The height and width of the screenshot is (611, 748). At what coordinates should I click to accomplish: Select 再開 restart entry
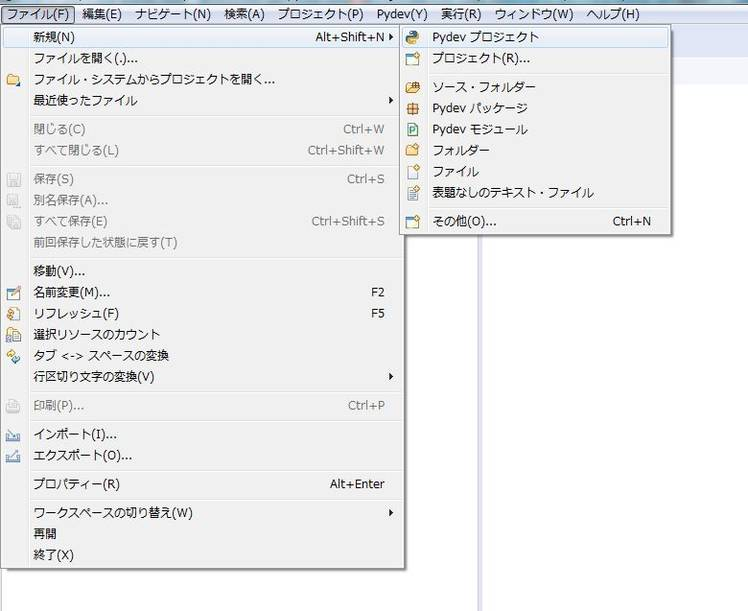[202, 534]
